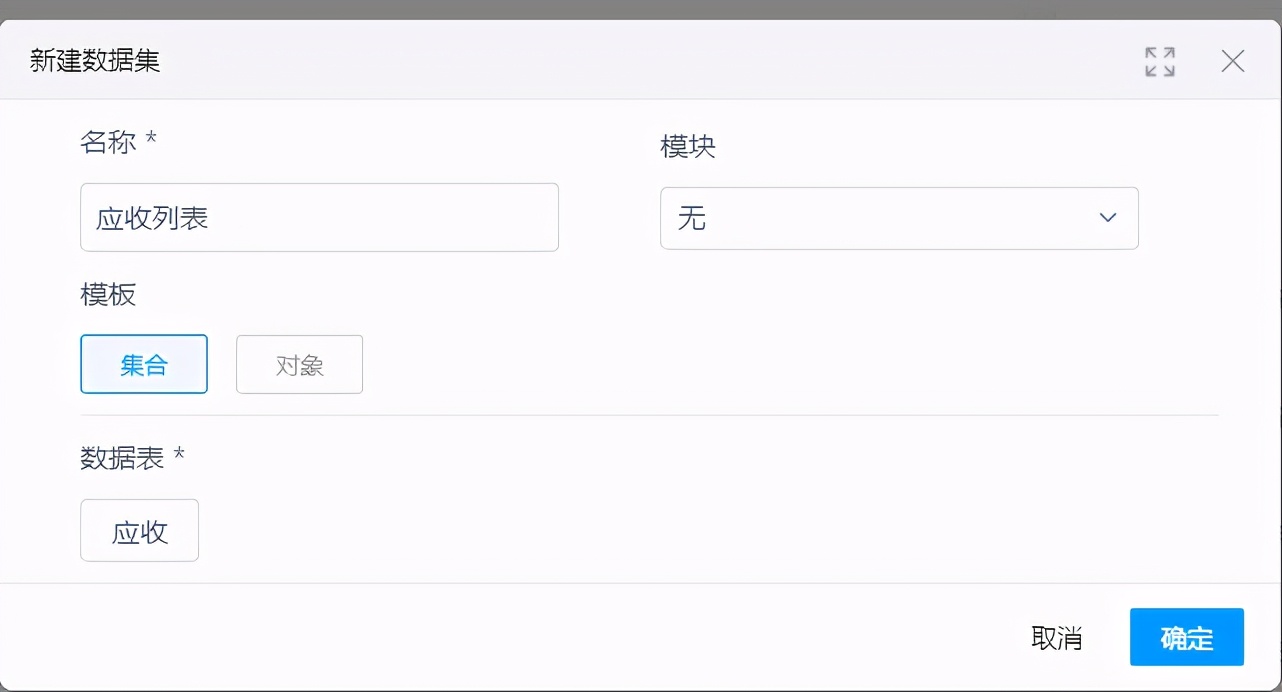
Task: Confirm with the 确定 button
Action: 1186,637
